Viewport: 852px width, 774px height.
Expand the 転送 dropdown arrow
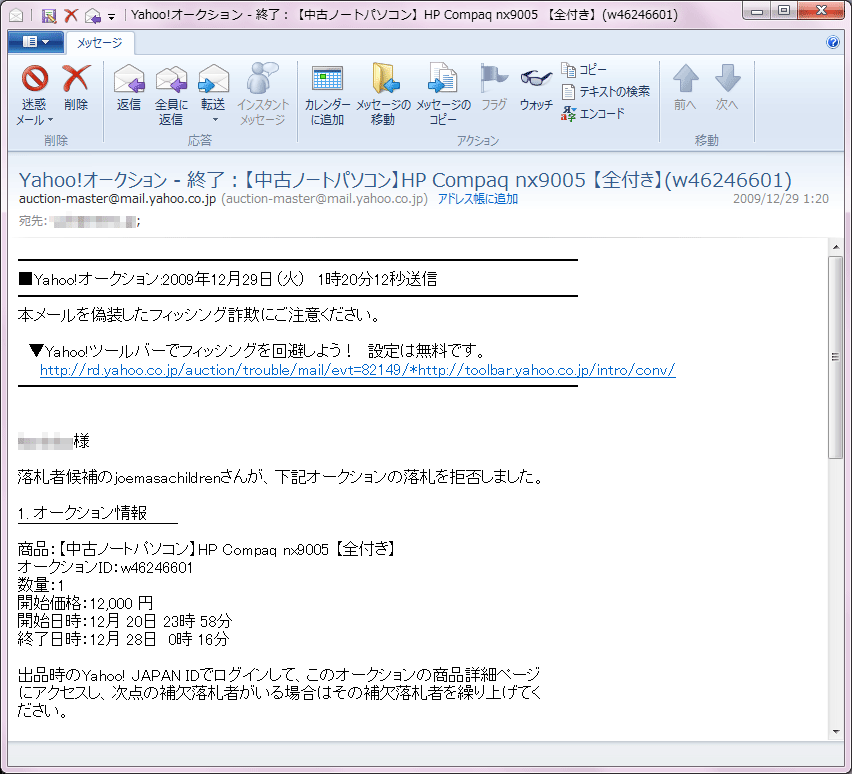click(x=215, y=120)
